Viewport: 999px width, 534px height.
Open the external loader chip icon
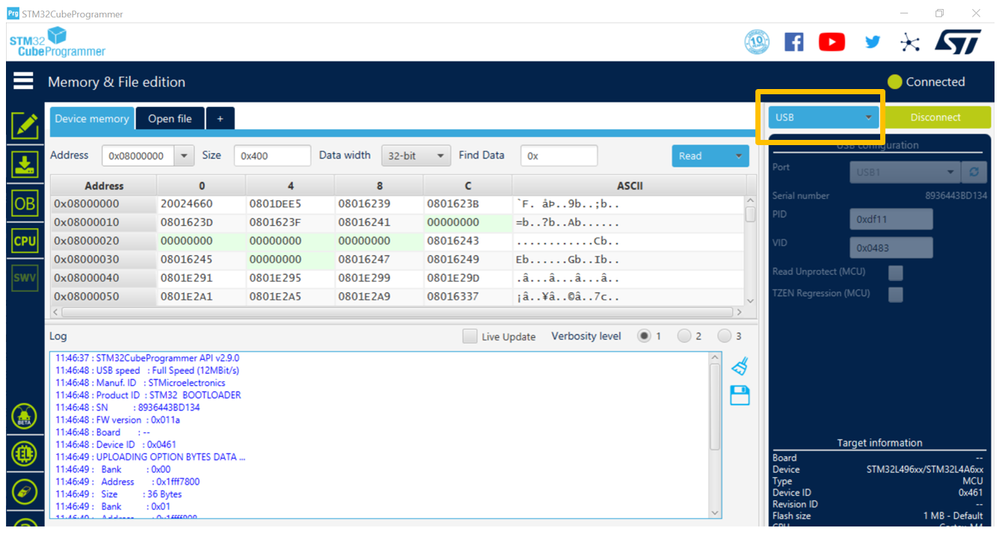24,454
